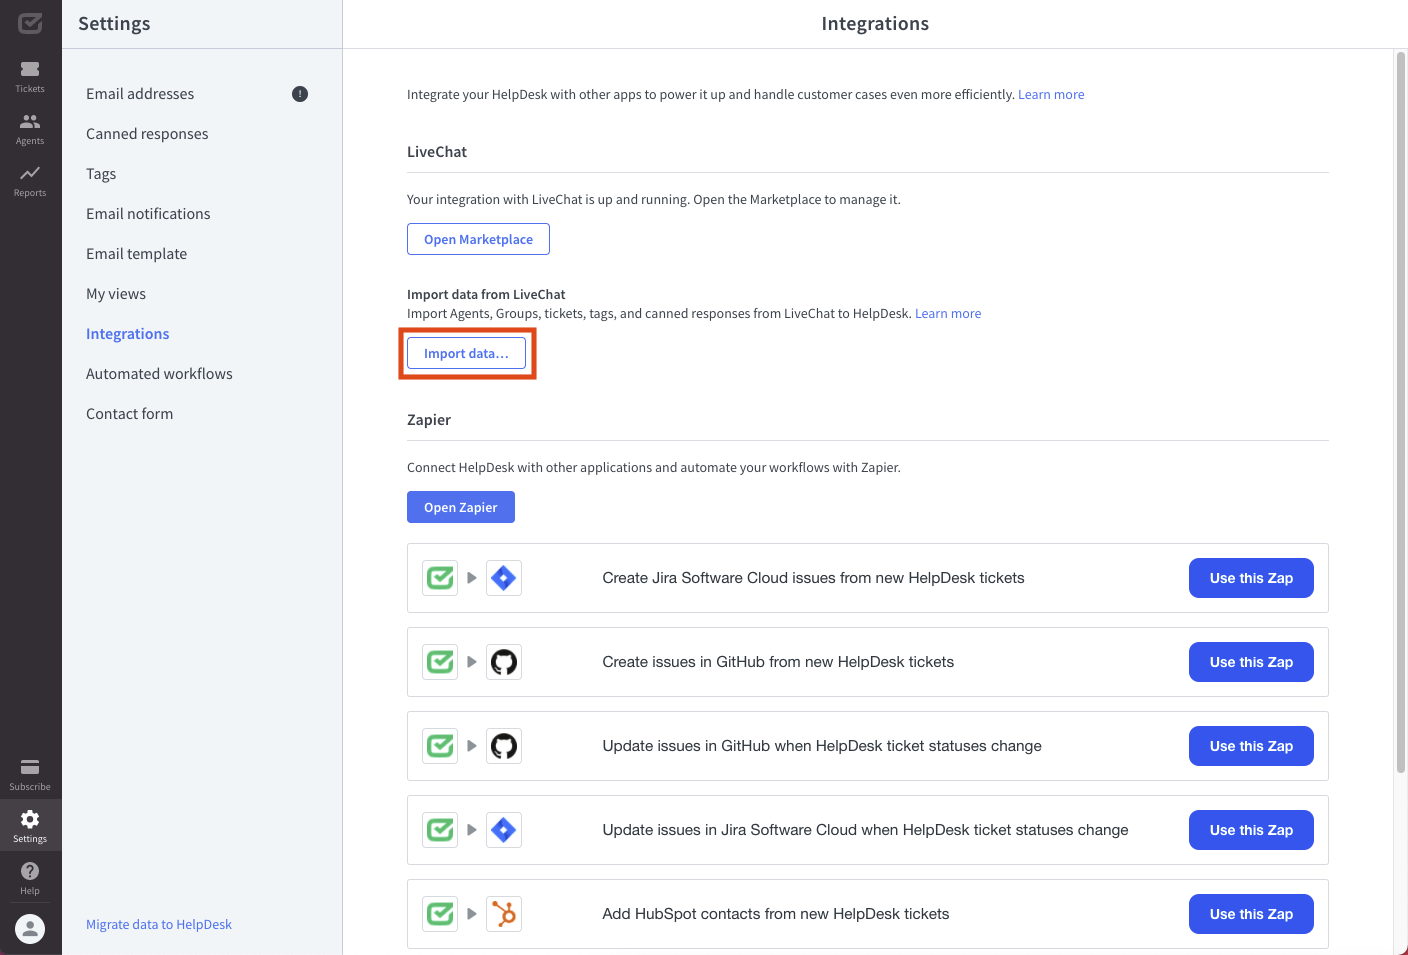Click 'Update issues in Jira Software Cloud' text
Image resolution: width=1408 pixels, height=955 pixels.
tap(865, 830)
